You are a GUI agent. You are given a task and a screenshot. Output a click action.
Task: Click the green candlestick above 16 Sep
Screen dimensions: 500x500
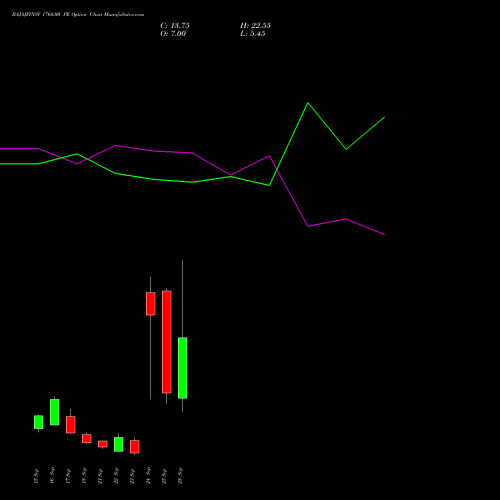(x=55, y=412)
